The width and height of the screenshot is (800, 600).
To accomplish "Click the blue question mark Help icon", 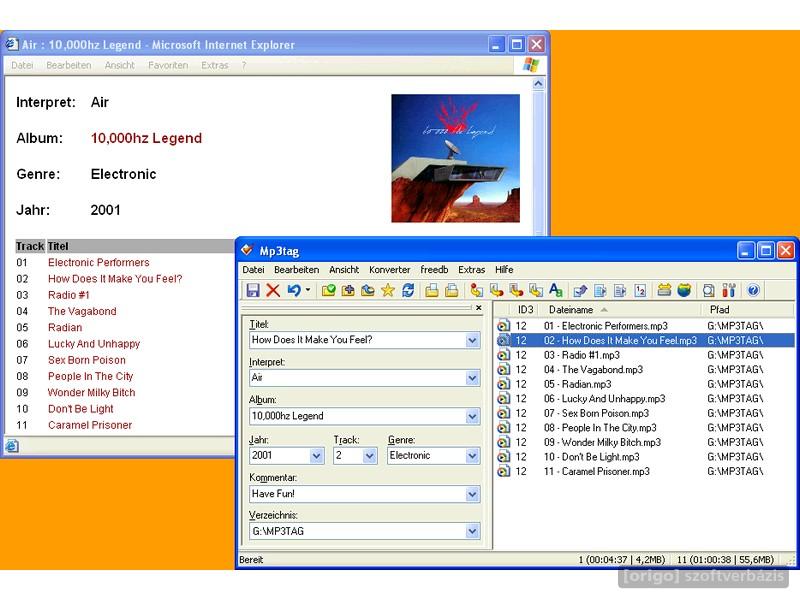I will [753, 290].
